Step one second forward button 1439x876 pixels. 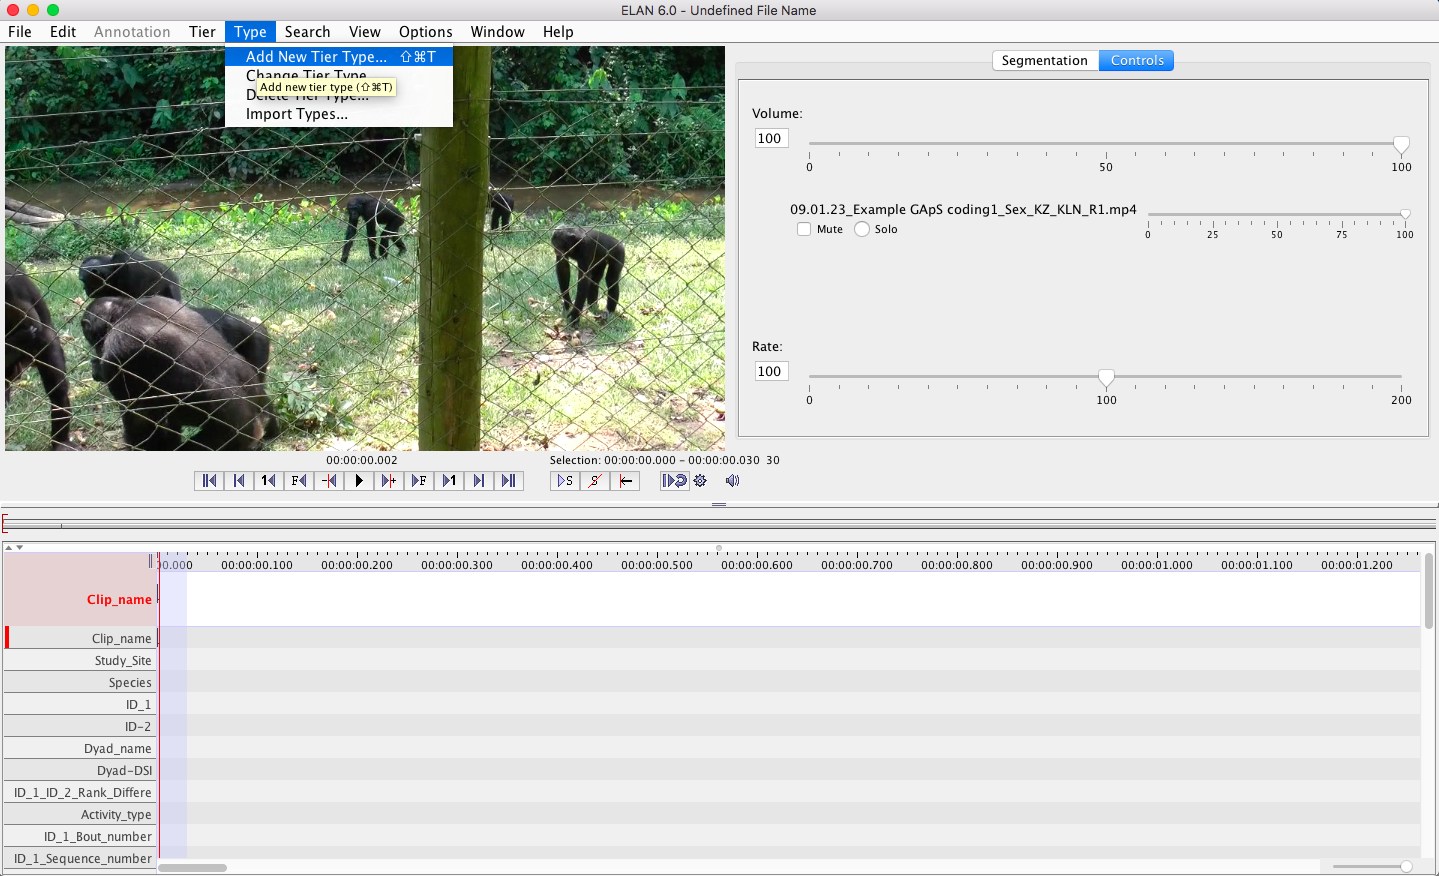[x=449, y=481]
